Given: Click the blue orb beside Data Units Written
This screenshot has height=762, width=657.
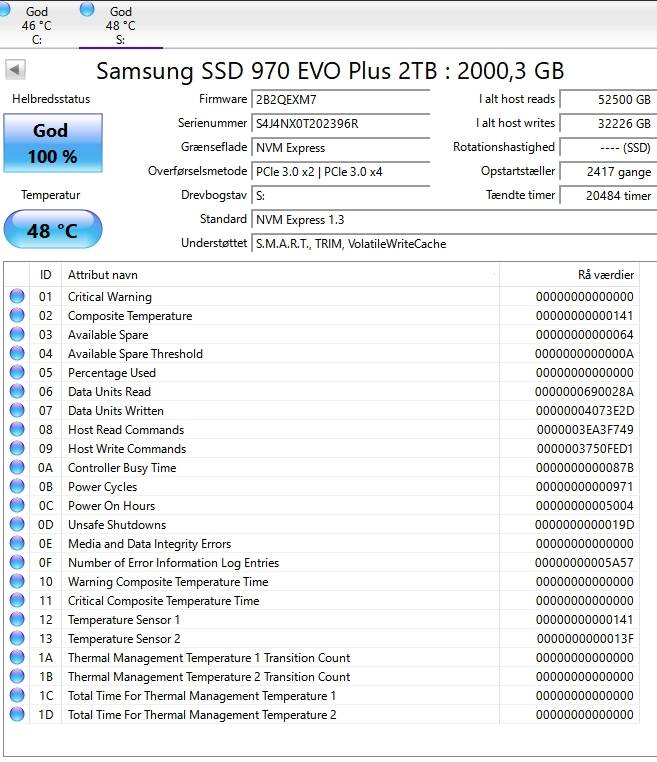Looking at the screenshot, I should click(17, 410).
